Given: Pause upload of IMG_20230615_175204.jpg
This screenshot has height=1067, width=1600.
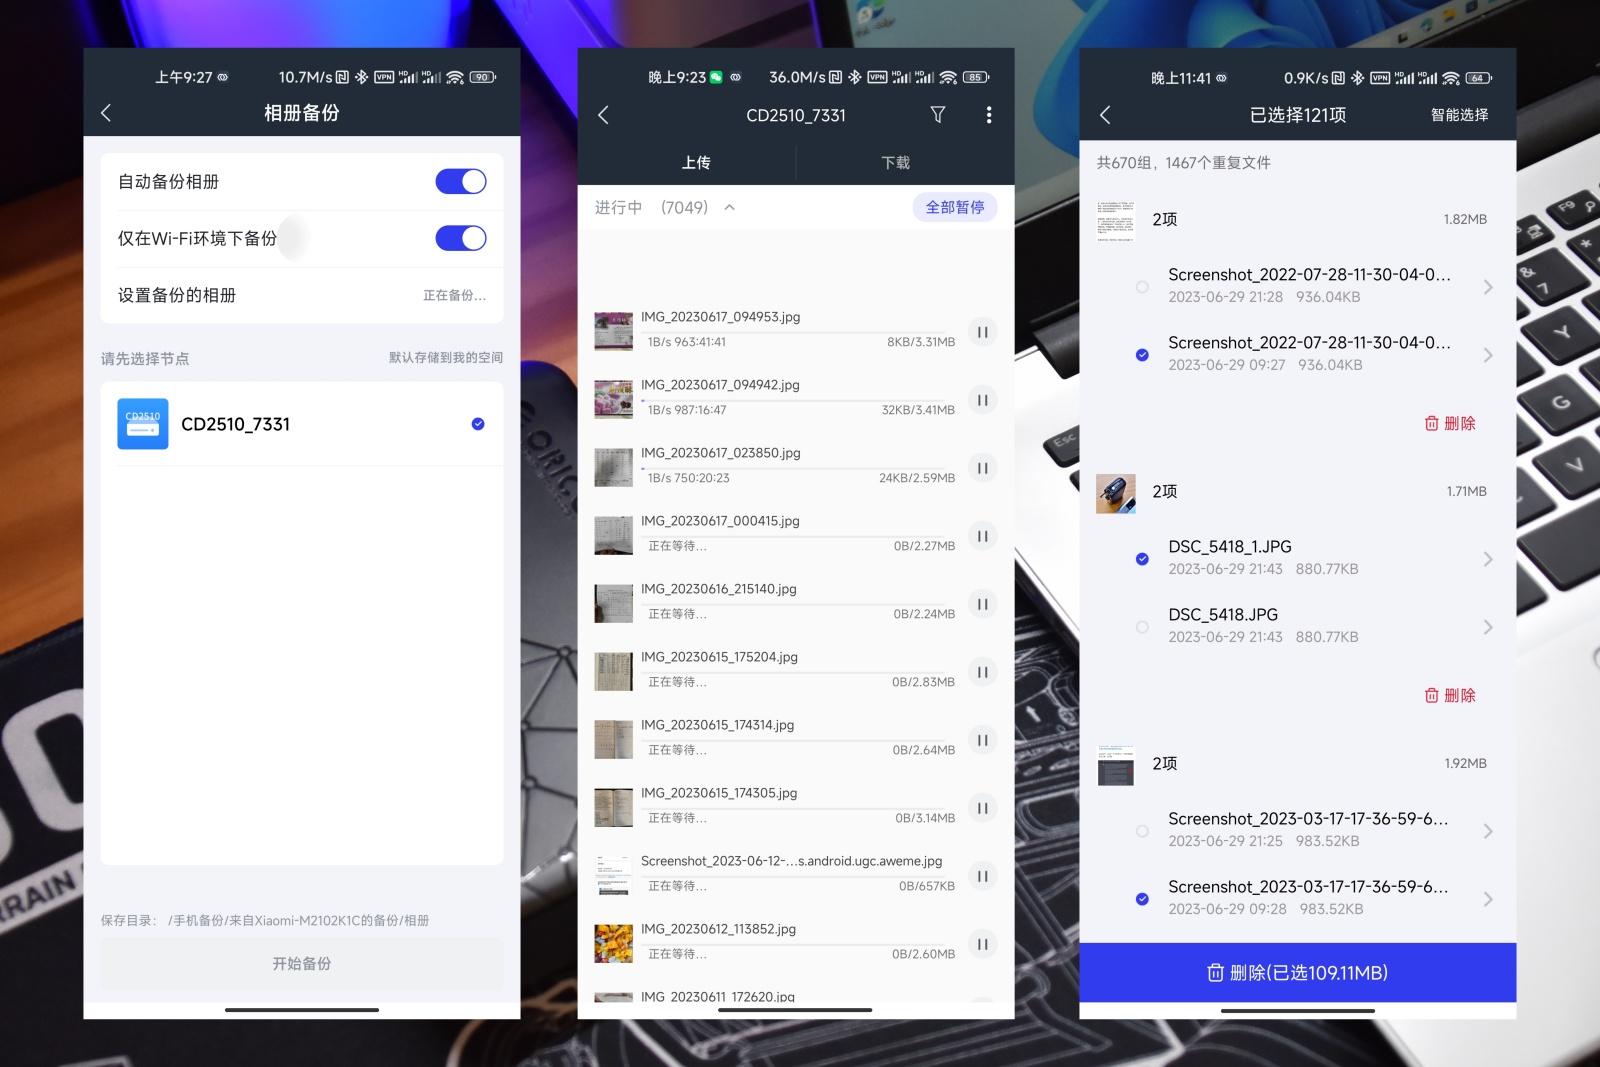Looking at the screenshot, I should point(983,672).
